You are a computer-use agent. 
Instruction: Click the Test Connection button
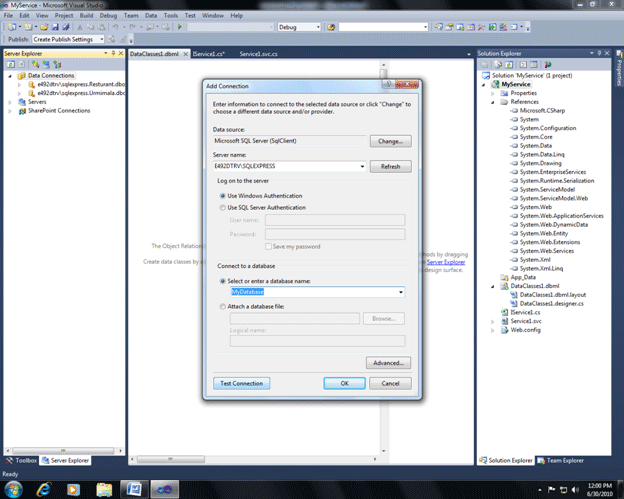point(242,383)
